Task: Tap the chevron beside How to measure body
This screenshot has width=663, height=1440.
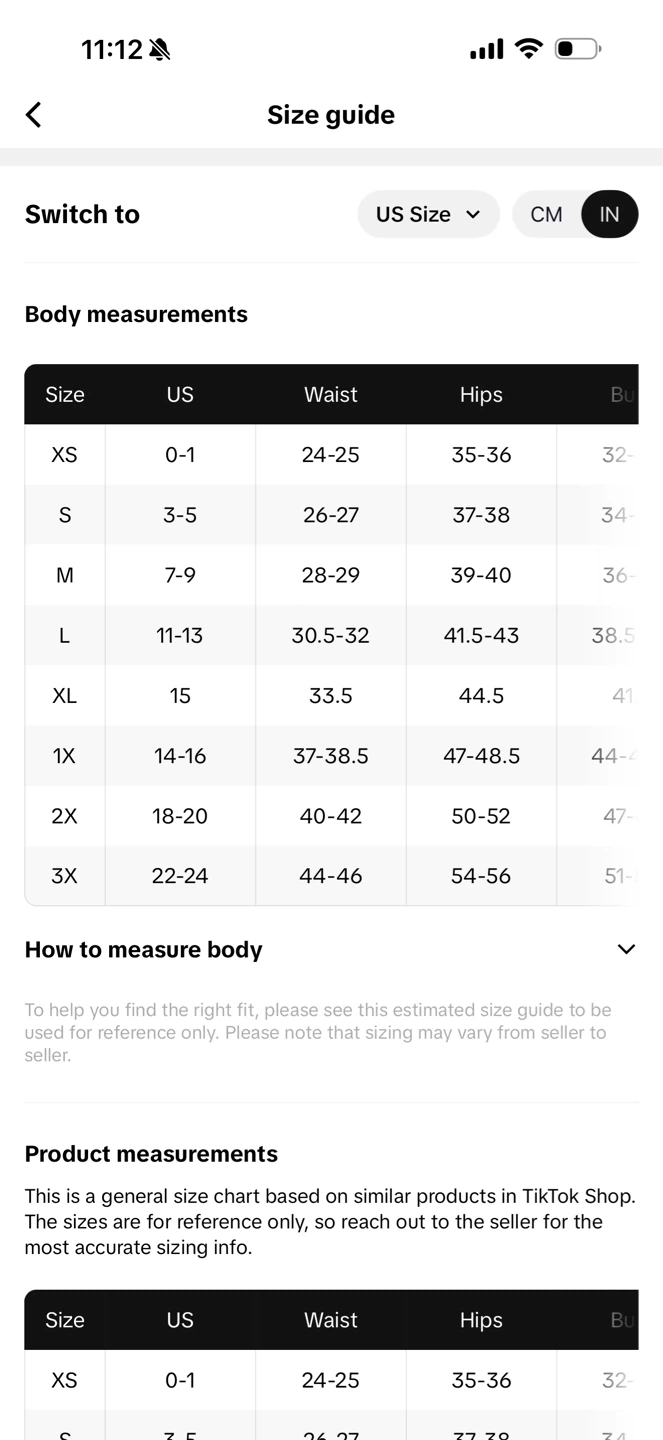Action: [x=626, y=949]
